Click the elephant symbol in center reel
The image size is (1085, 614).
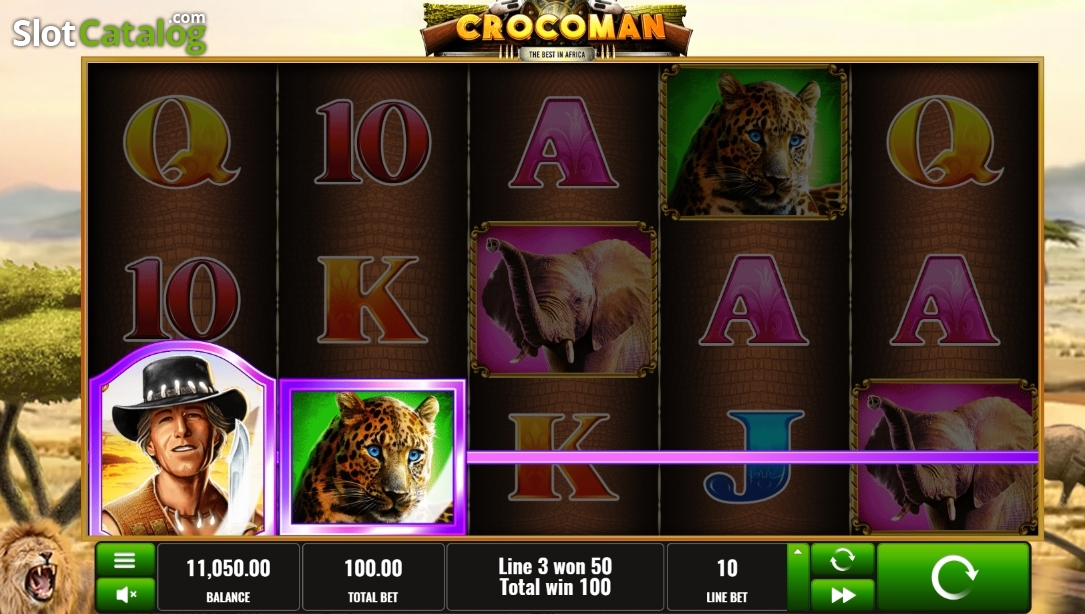[x=563, y=299]
